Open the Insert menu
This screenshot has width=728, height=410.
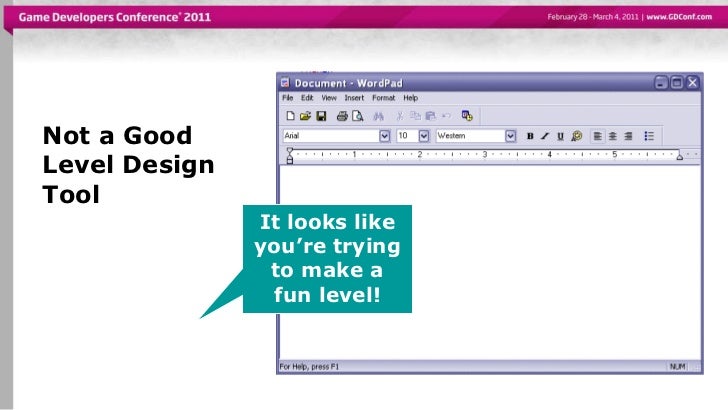354,98
